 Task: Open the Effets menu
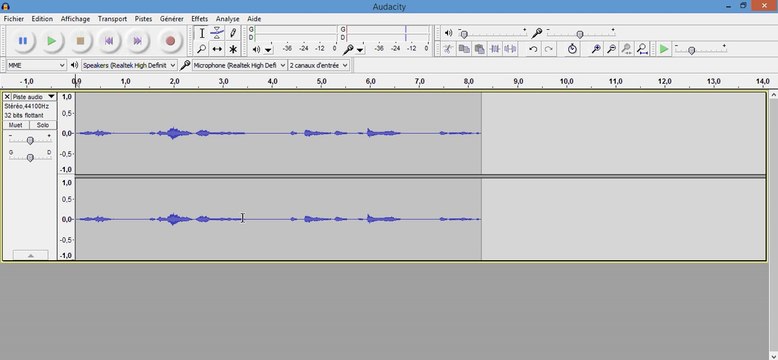coord(199,19)
